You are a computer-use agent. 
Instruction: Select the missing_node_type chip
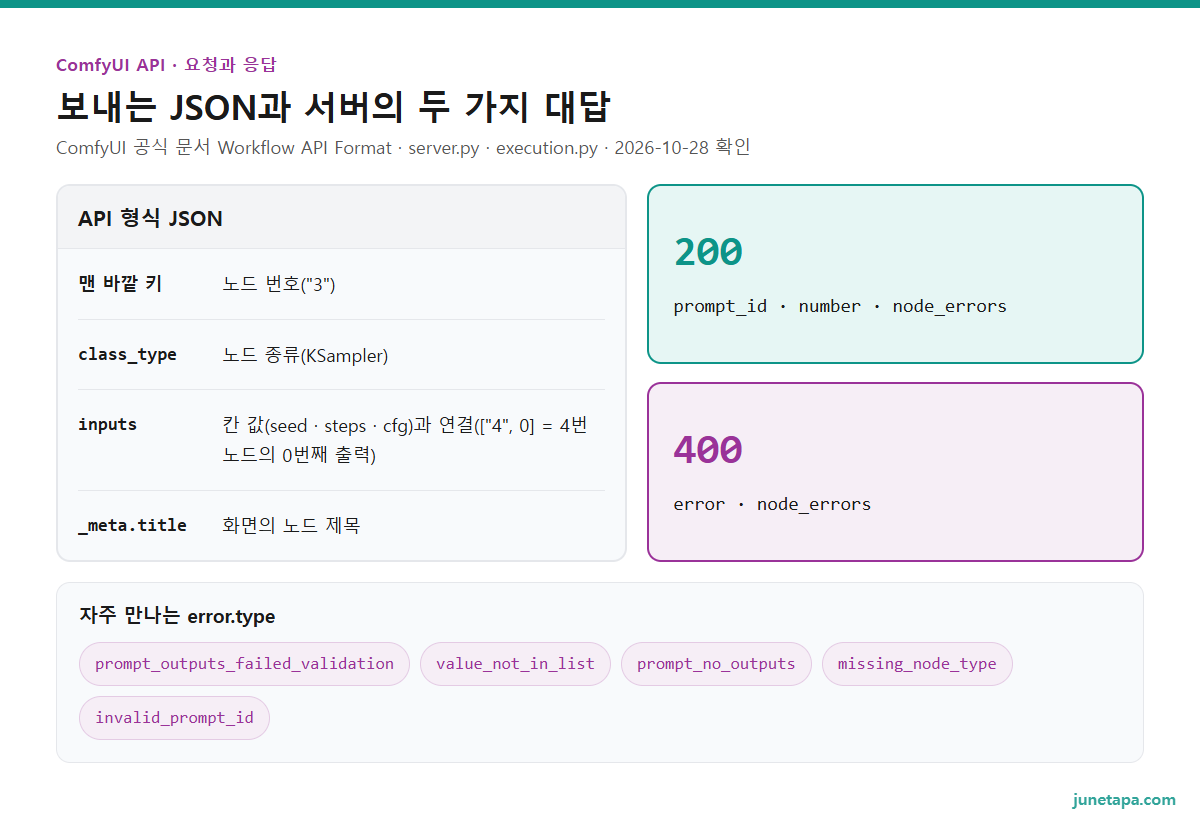click(917, 664)
